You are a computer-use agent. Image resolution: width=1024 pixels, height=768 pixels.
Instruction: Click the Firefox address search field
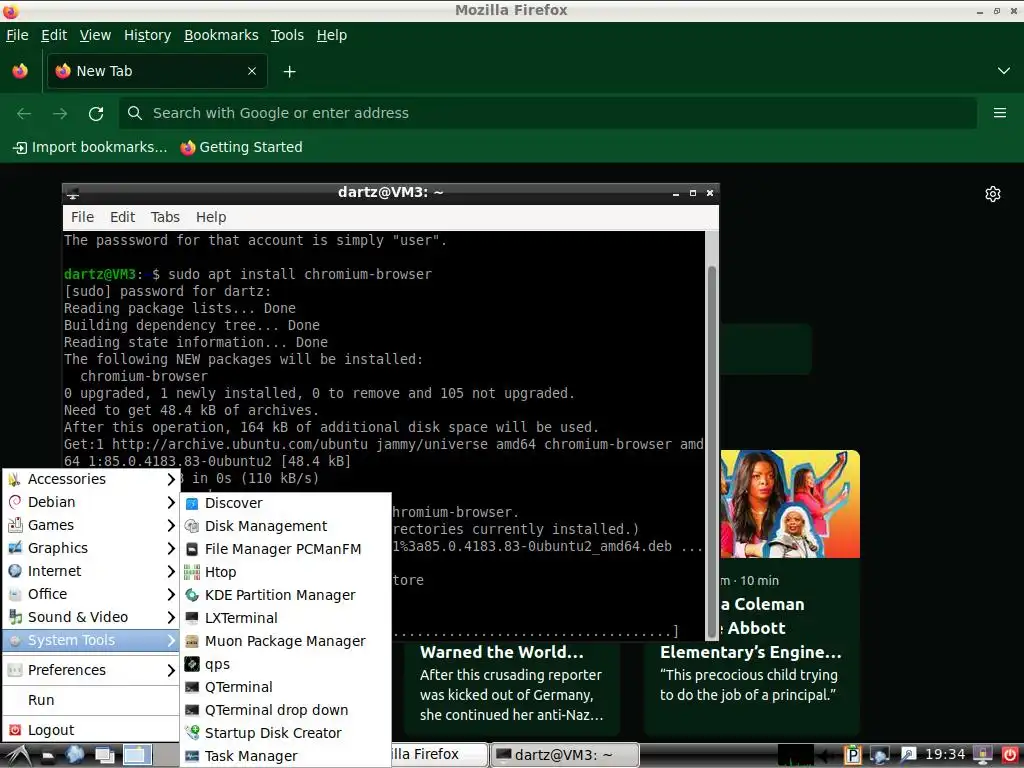click(548, 113)
